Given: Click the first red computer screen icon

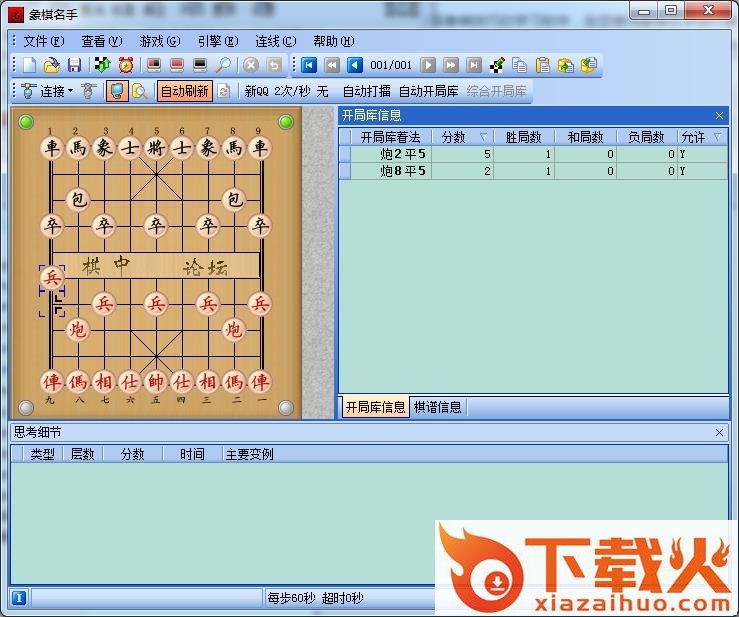Looking at the screenshot, I should (154, 65).
